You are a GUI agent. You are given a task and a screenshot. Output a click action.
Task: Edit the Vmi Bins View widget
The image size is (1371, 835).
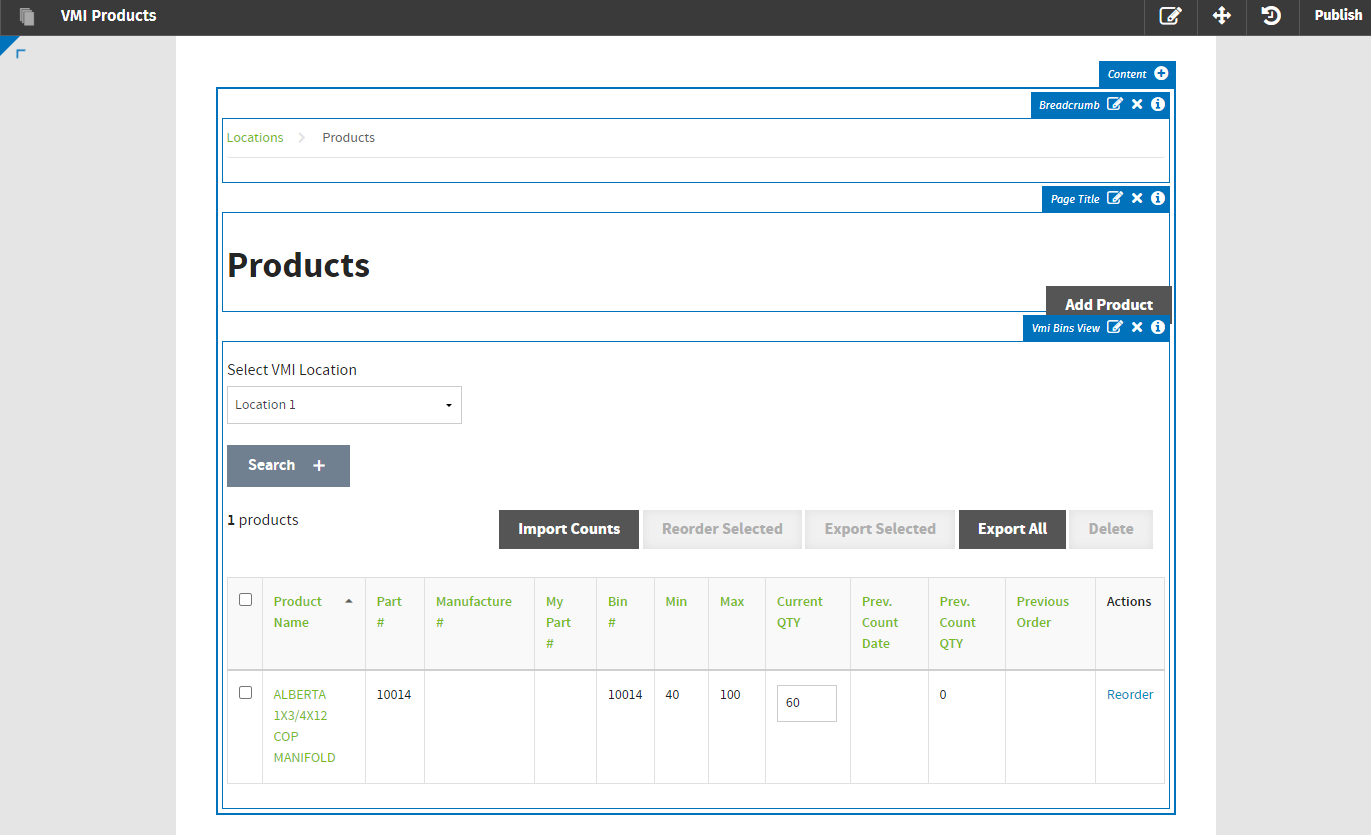pyautogui.click(x=1115, y=327)
